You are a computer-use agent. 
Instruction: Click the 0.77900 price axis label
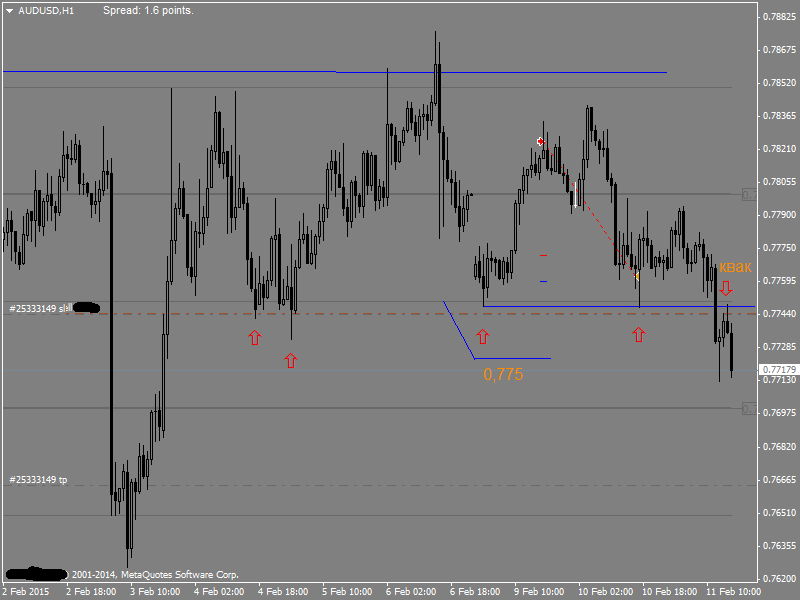(779, 215)
